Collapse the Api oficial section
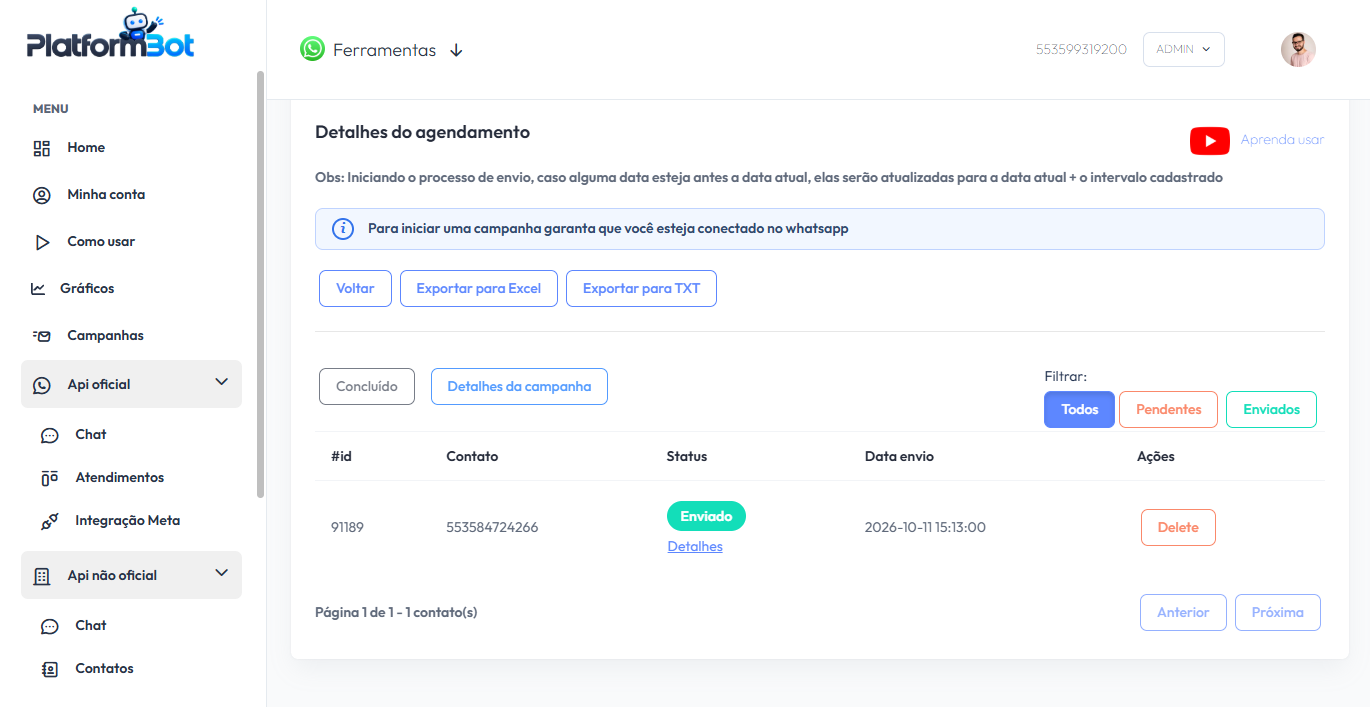This screenshot has height=707, width=1370. [222, 382]
